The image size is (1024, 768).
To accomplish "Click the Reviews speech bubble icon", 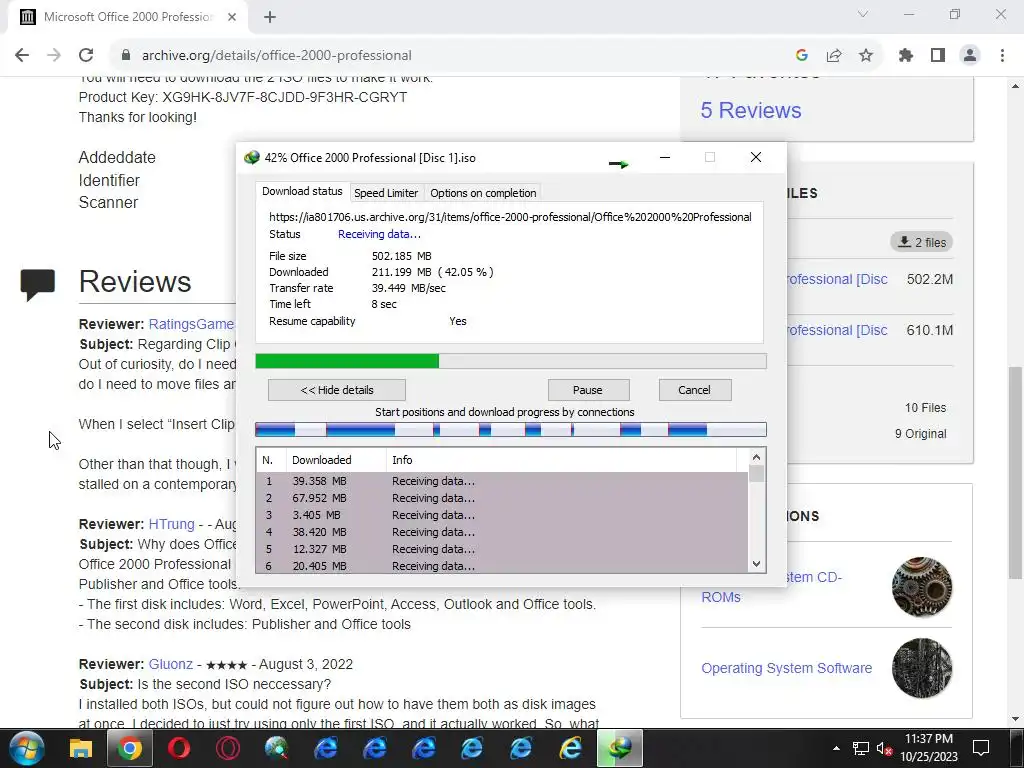I will coord(37,284).
